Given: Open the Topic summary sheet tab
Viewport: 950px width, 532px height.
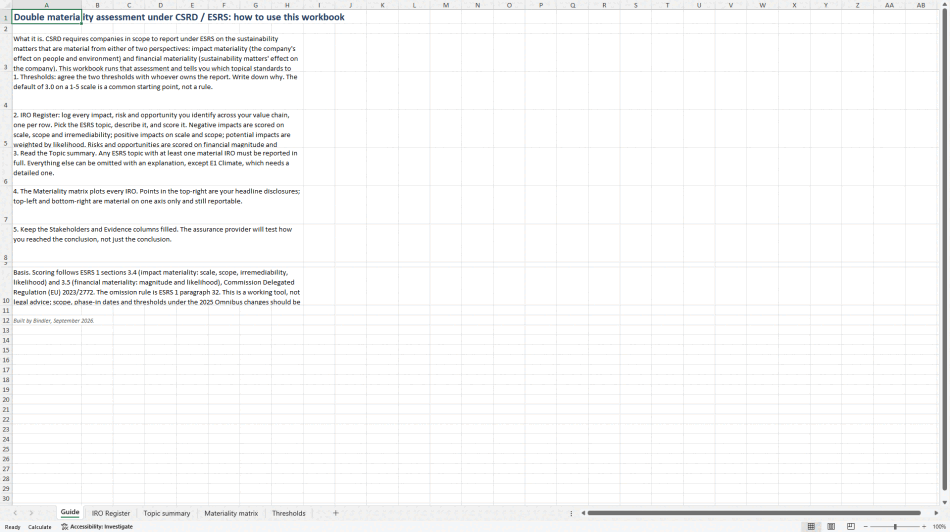Looking at the screenshot, I should [167, 513].
